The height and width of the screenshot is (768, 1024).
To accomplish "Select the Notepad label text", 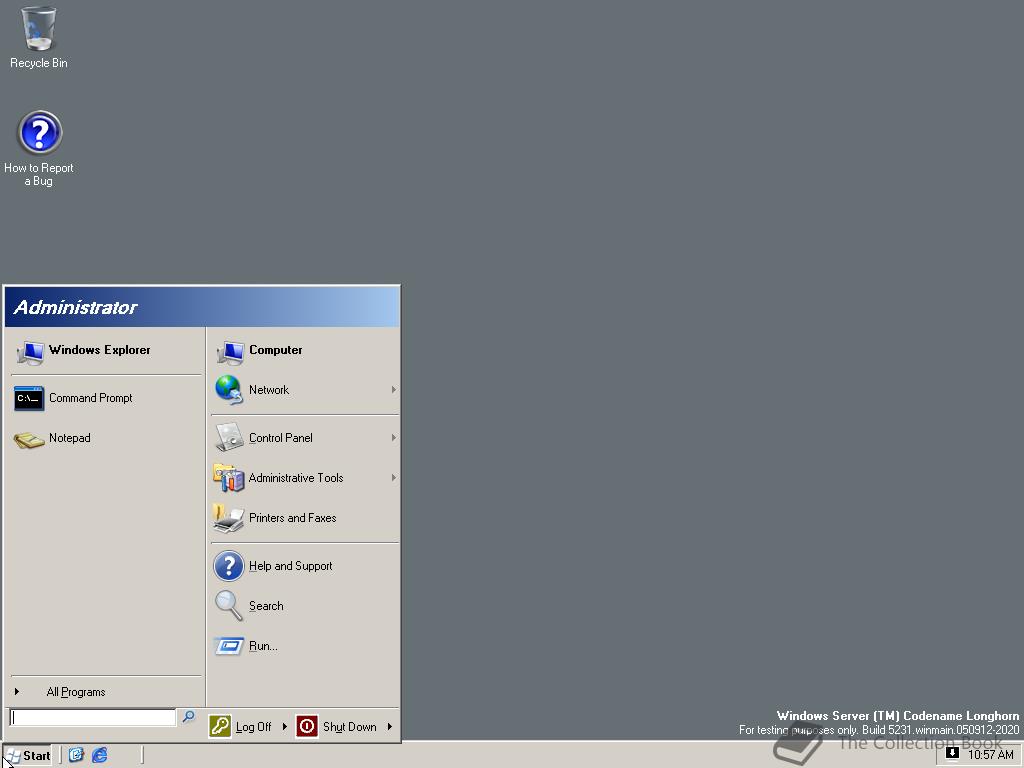I will pyautogui.click(x=70, y=438).
